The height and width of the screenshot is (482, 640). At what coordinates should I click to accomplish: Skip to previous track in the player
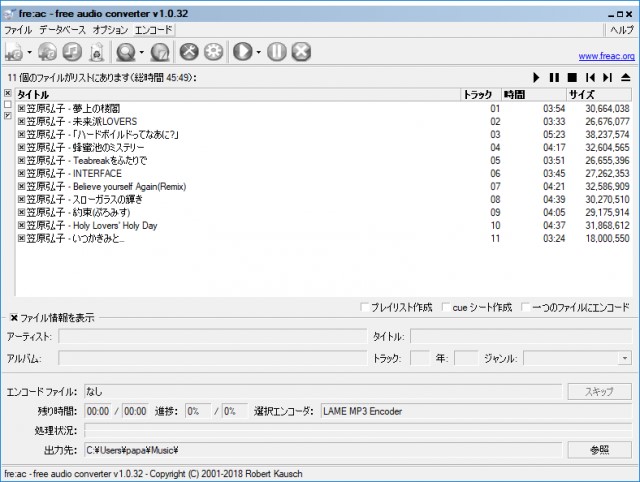coord(590,78)
